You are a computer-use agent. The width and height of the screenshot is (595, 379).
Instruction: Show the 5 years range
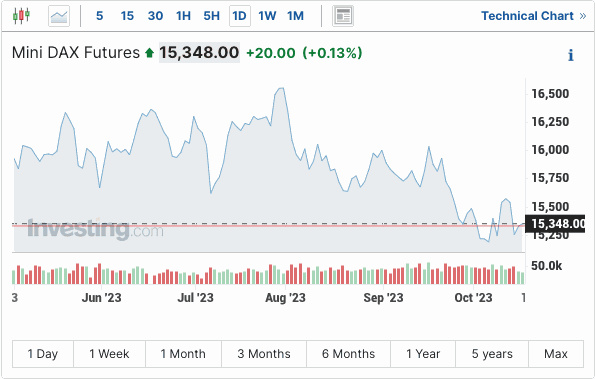[492, 354]
